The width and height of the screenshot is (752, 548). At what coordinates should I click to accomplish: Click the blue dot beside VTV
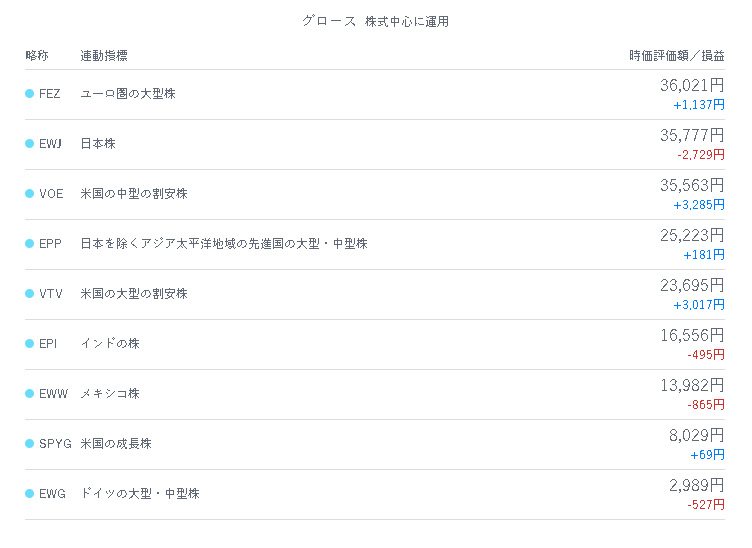tap(29, 293)
